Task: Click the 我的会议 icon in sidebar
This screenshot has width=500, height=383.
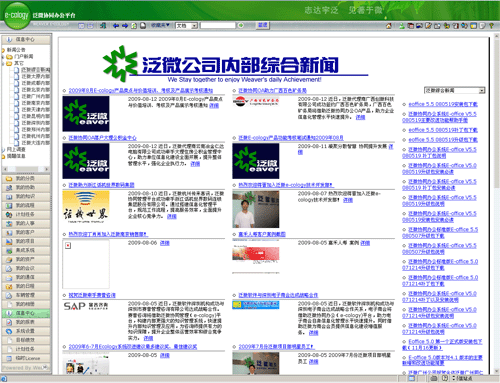Action: (x=9, y=268)
